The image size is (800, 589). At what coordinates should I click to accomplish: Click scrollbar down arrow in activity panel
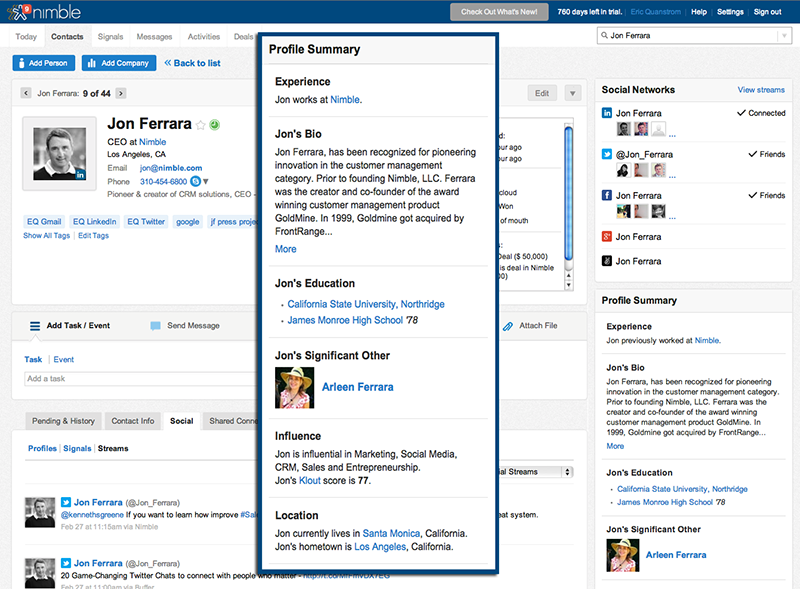pyautogui.click(x=568, y=285)
